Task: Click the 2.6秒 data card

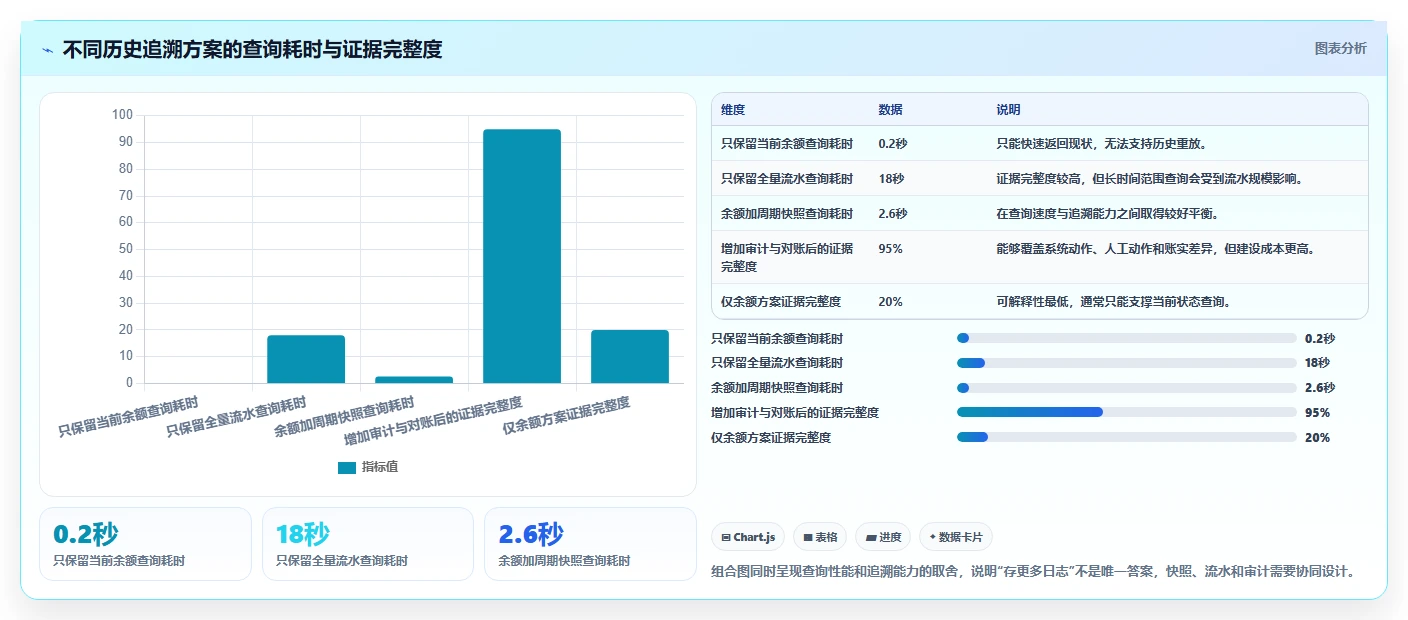Action: (590, 544)
